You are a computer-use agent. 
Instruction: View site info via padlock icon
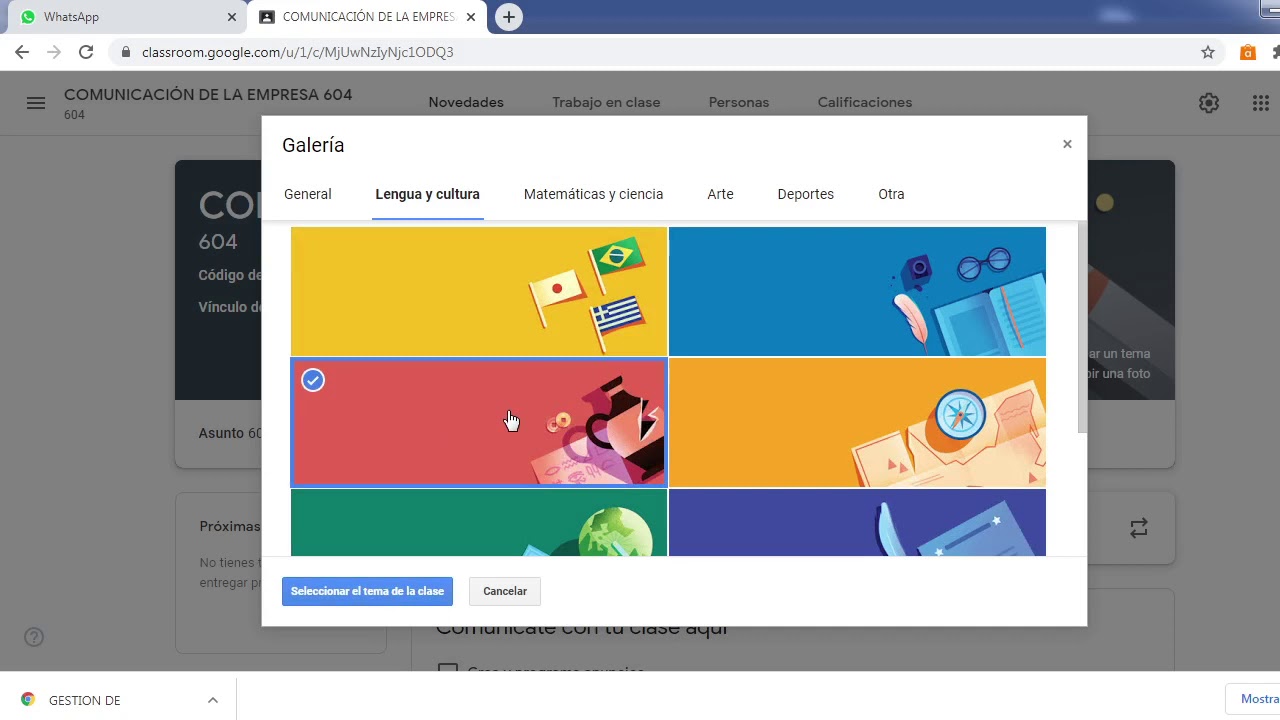point(125,52)
